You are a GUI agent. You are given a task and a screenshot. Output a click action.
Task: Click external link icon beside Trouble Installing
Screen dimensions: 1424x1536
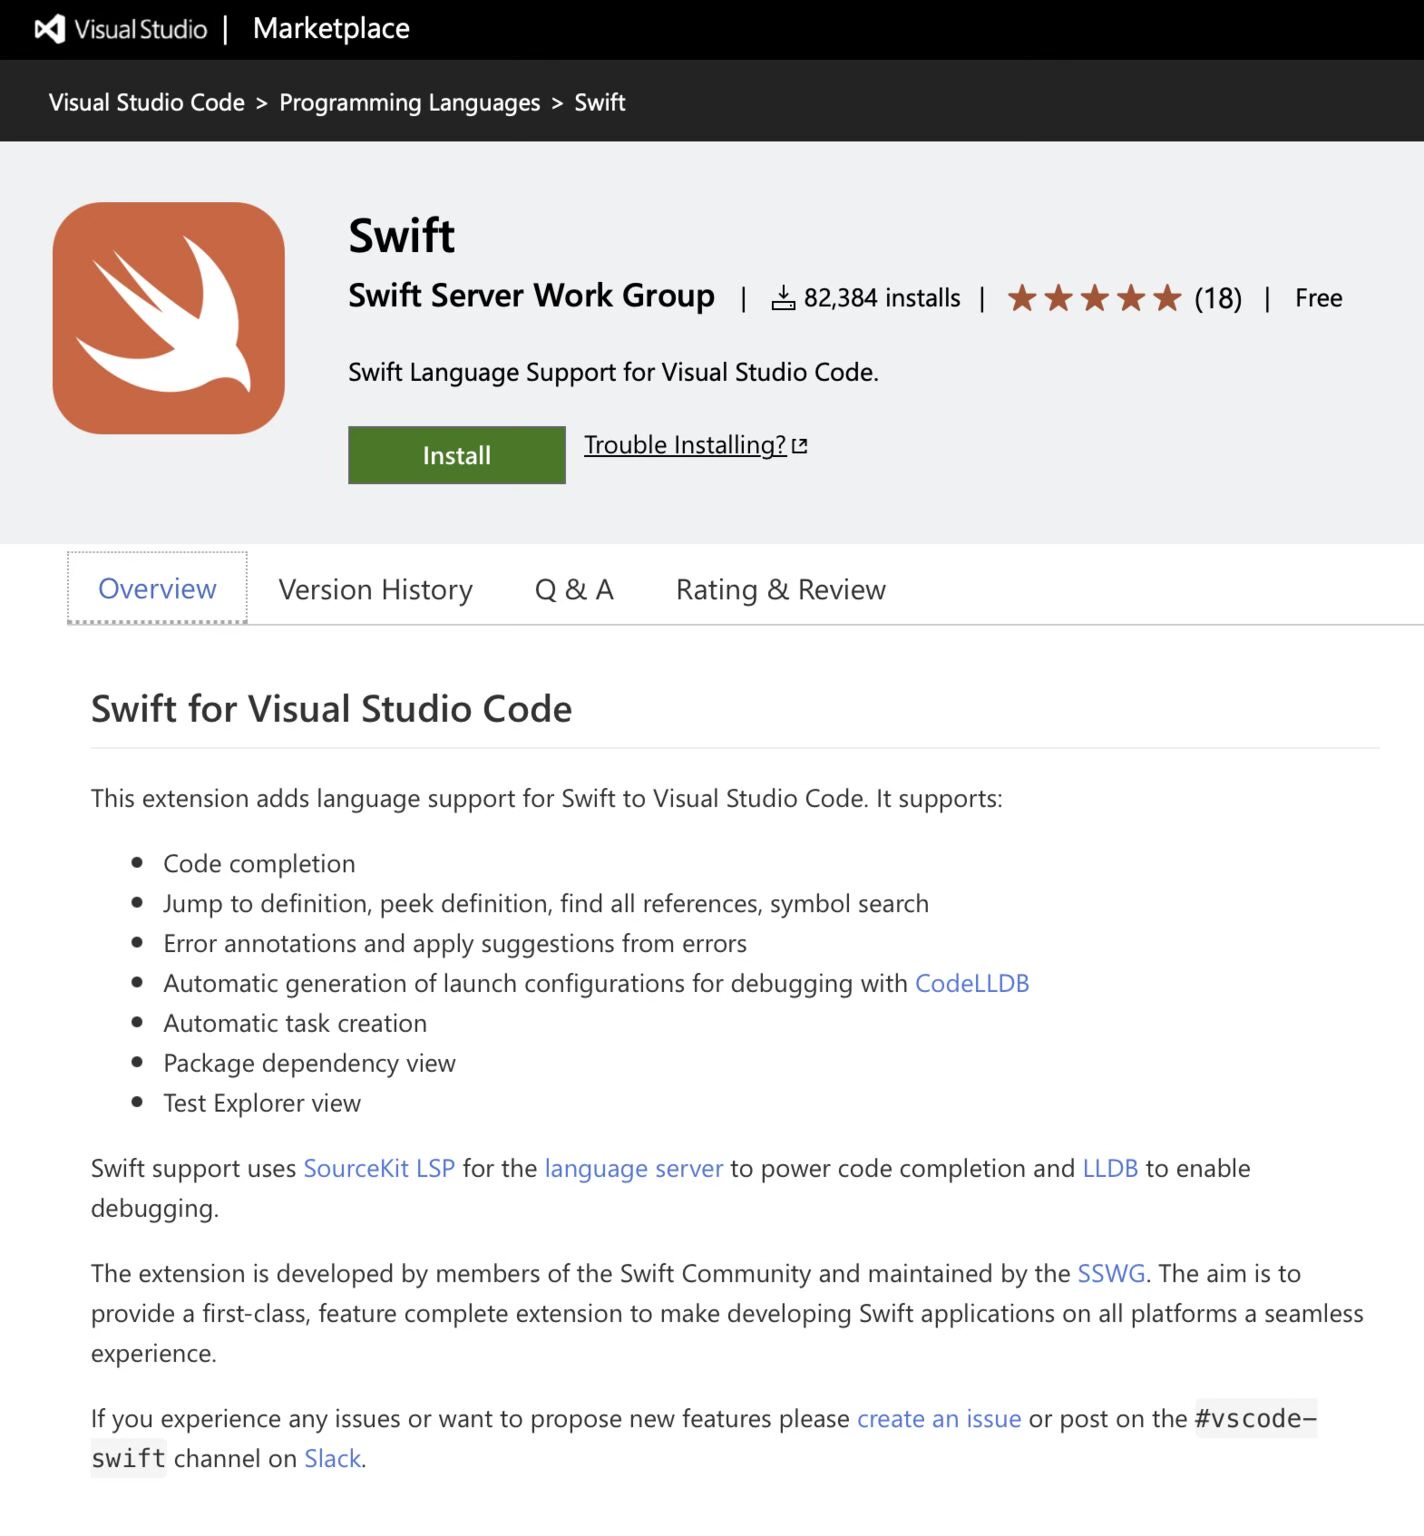[x=799, y=446]
